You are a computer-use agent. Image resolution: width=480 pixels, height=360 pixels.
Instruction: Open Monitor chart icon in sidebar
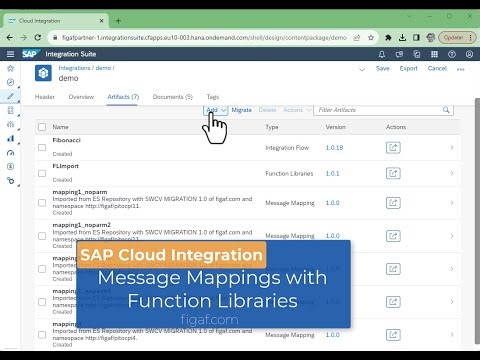(x=11, y=138)
